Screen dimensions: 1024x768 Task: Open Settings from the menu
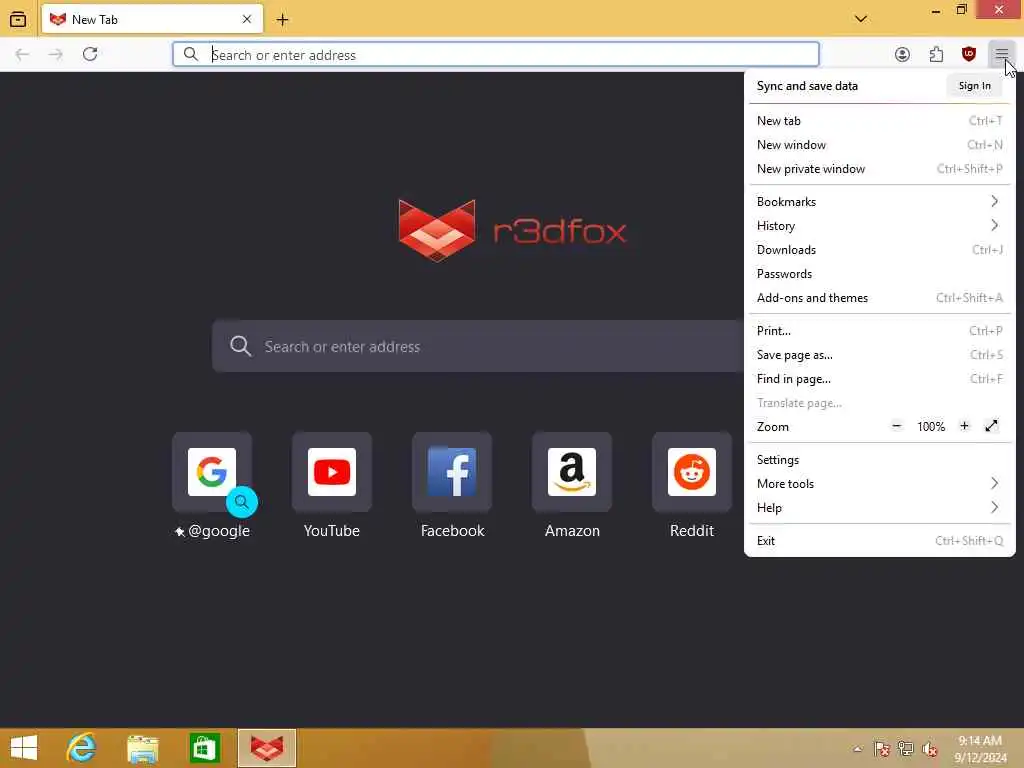[x=880, y=460]
